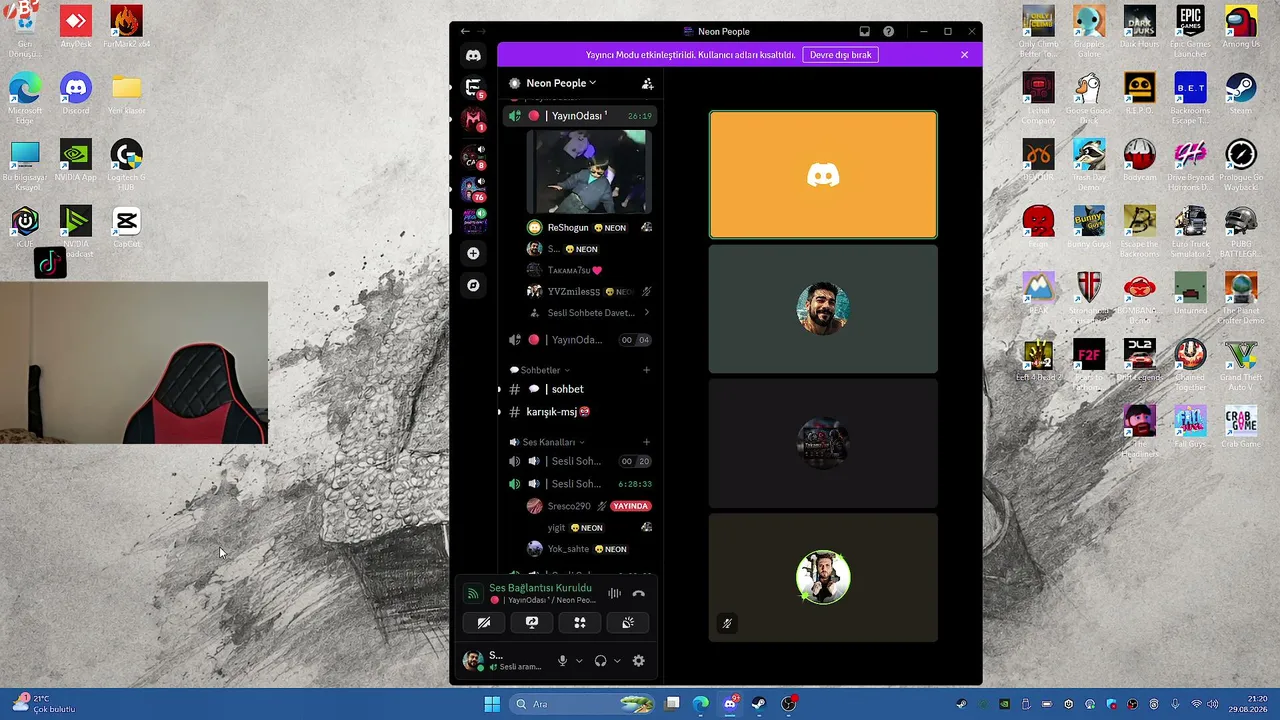The width and height of the screenshot is (1280, 720).
Task: Open Discord help icon in title bar
Action: (x=889, y=31)
